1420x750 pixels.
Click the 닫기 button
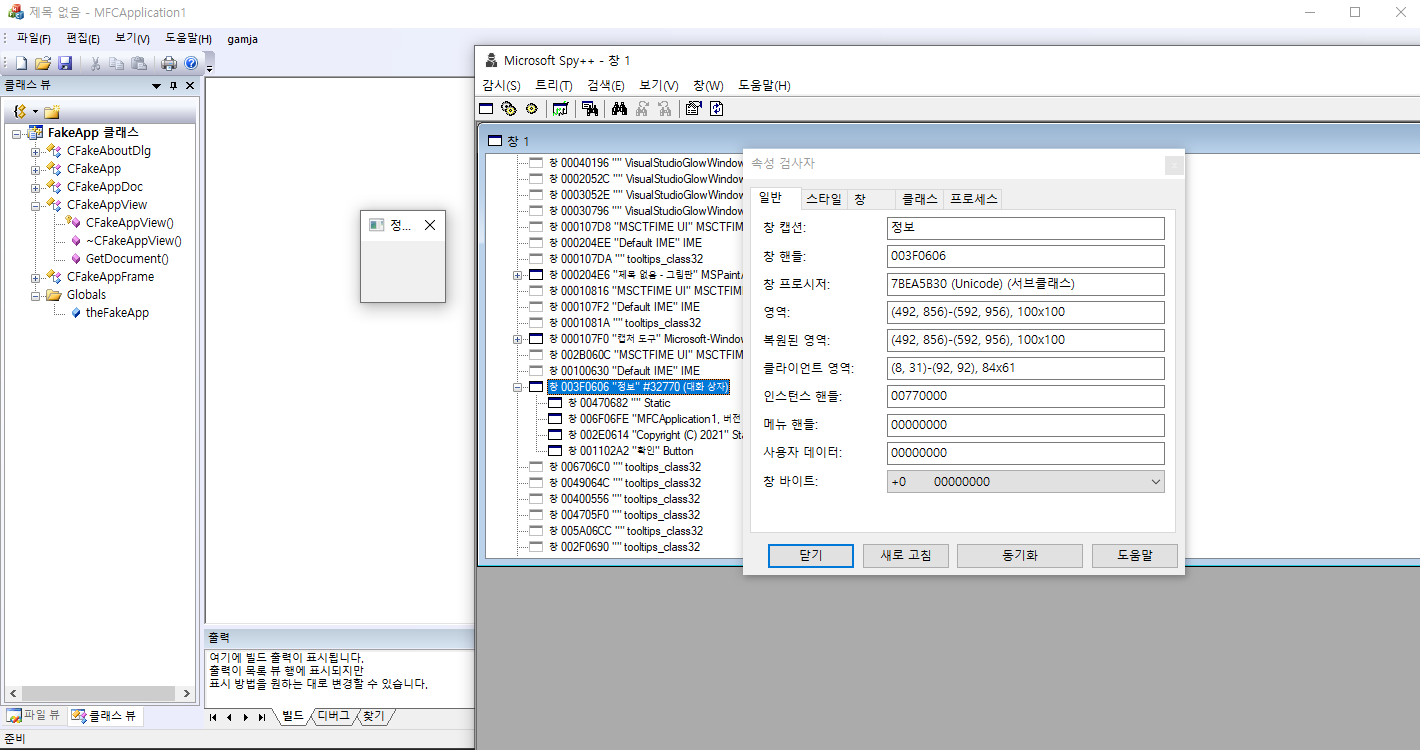click(x=810, y=556)
